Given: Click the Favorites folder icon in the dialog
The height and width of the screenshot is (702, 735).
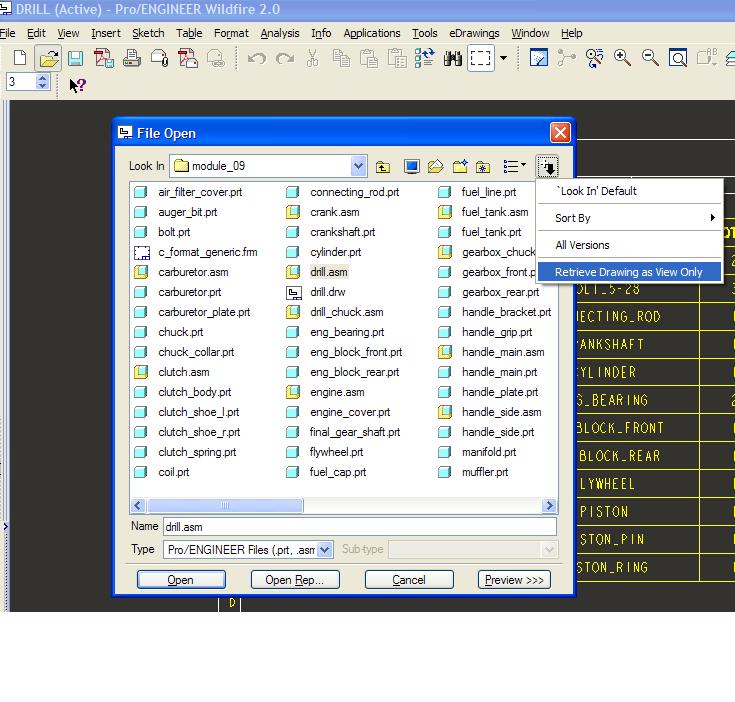Looking at the screenshot, I should coord(483,166).
